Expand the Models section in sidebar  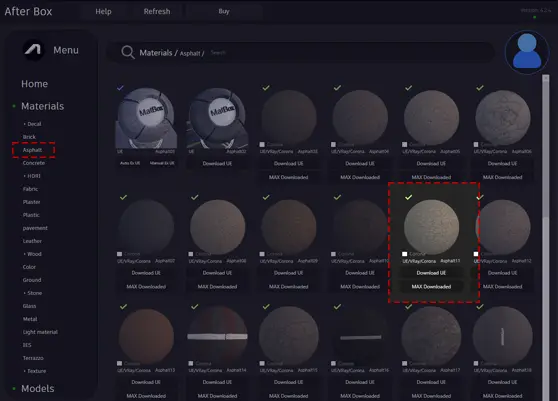pos(38,389)
